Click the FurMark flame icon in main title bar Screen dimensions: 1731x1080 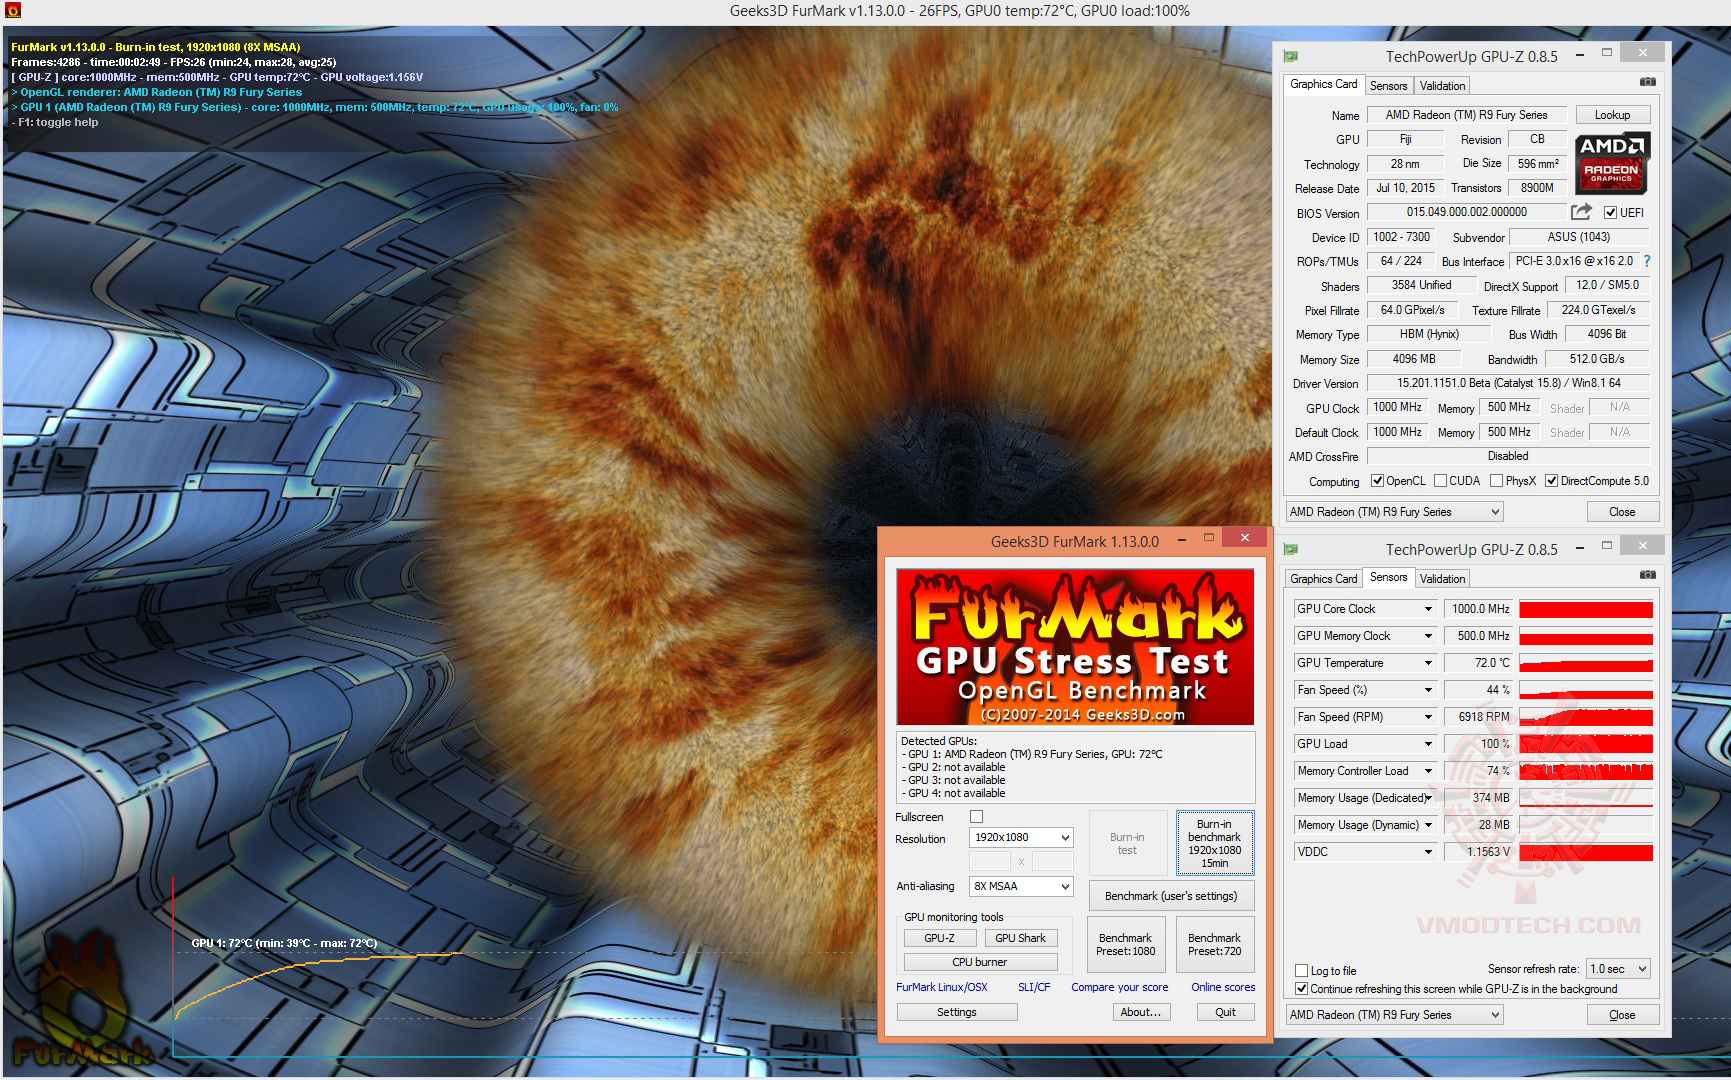click(12, 11)
